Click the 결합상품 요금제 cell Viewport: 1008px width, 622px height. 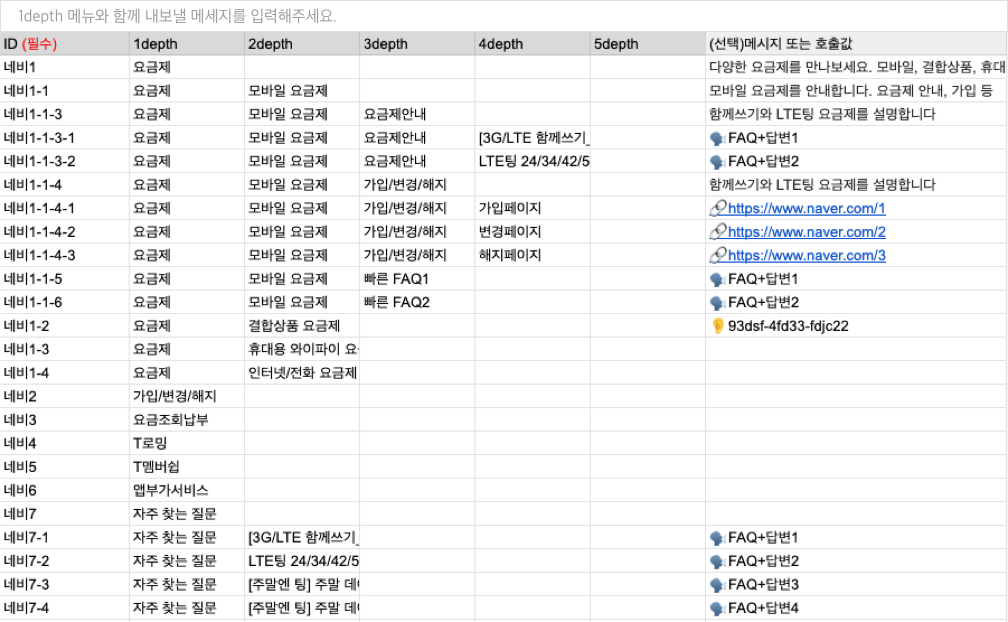click(302, 326)
